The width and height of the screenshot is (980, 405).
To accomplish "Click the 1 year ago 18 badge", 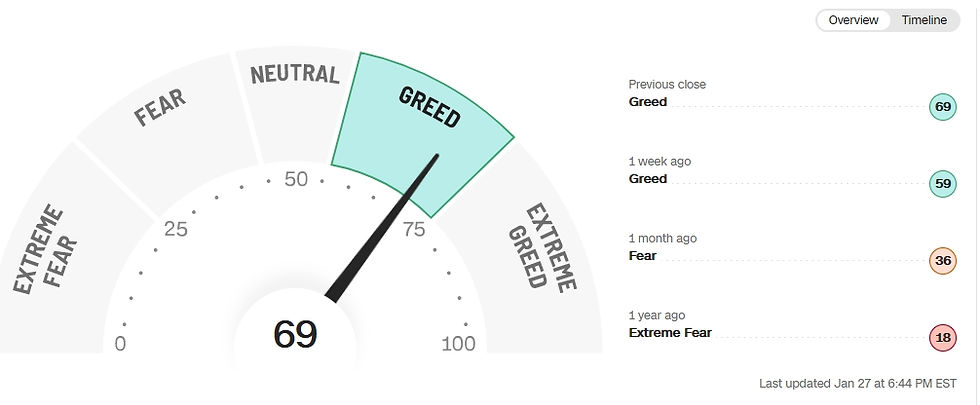I will click(942, 338).
